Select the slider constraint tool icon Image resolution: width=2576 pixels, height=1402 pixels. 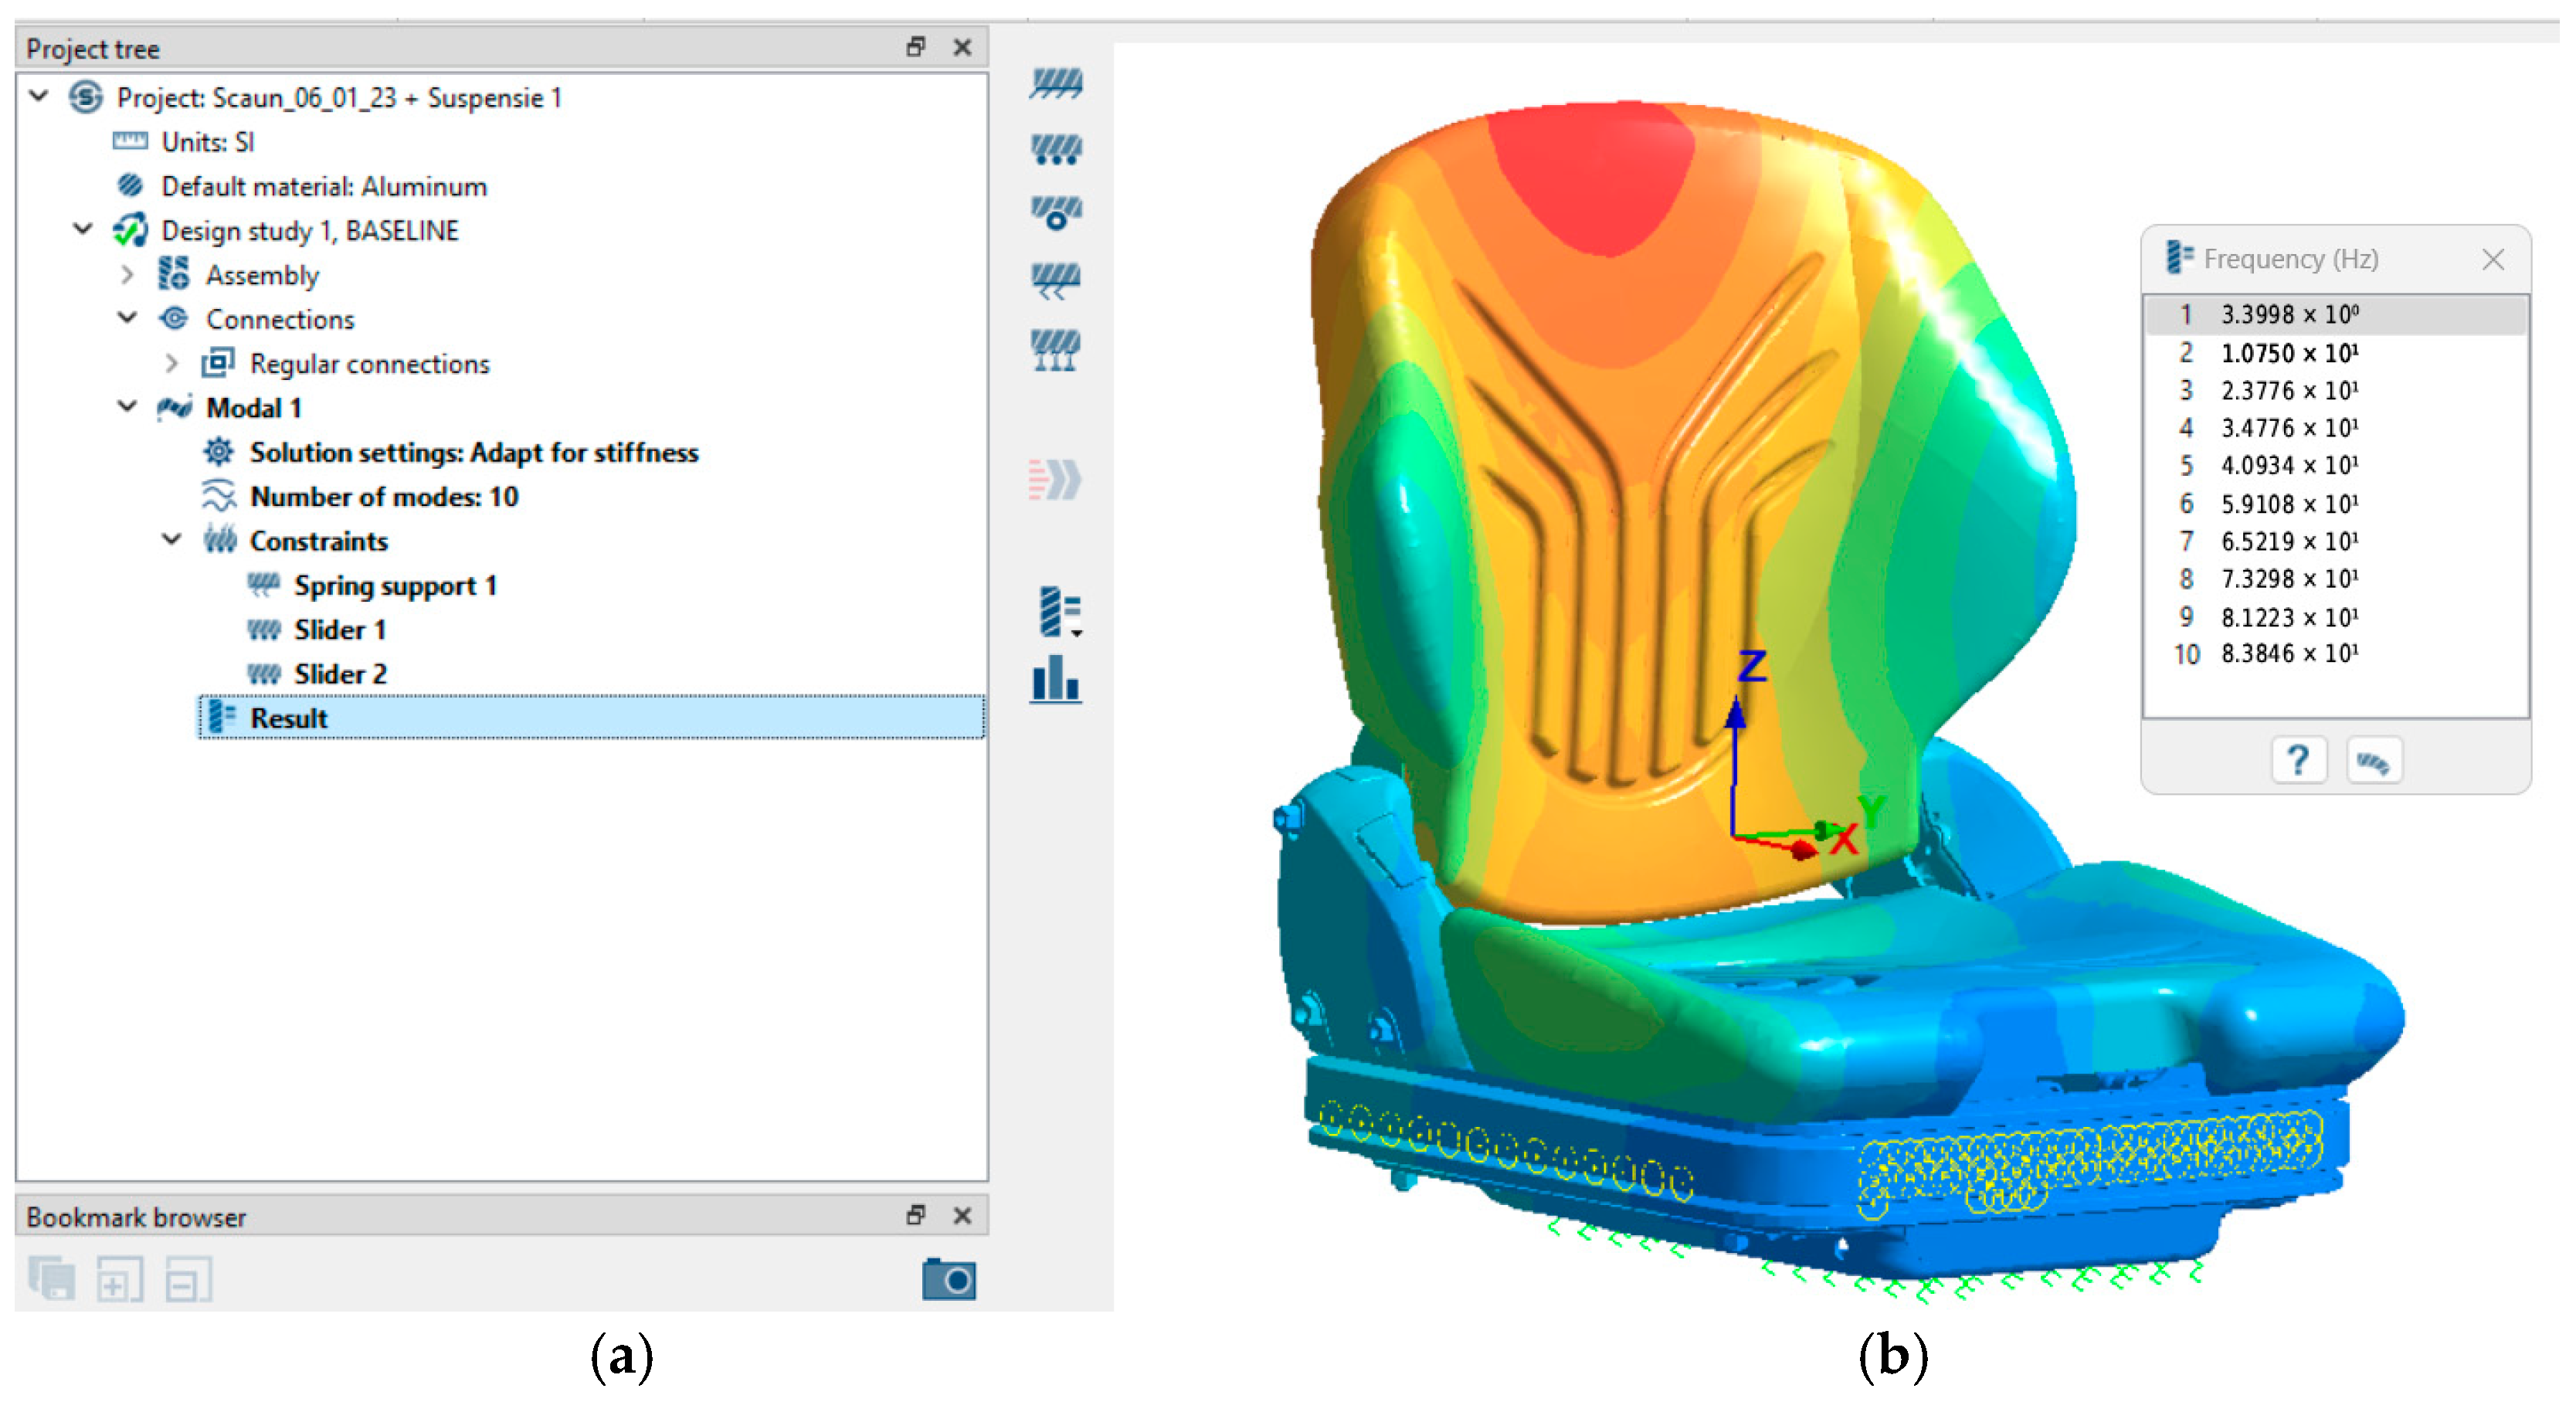tap(1055, 150)
